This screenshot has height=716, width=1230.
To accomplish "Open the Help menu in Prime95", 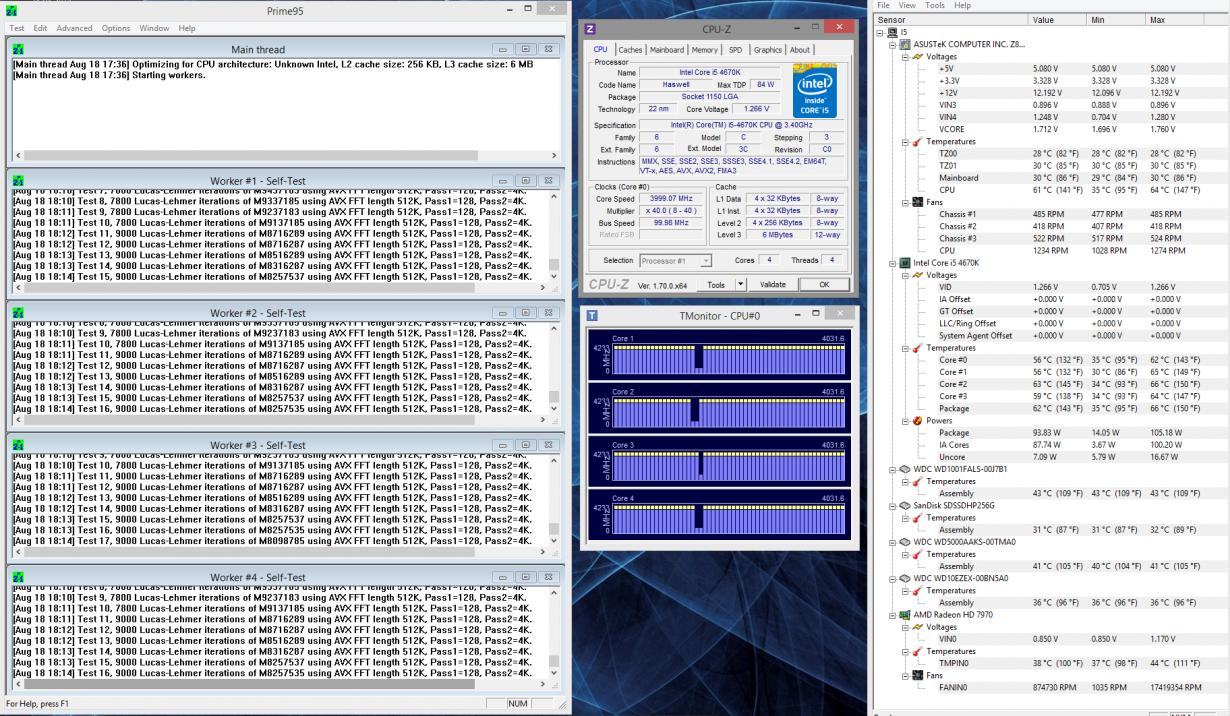I will pyautogui.click(x=187, y=28).
